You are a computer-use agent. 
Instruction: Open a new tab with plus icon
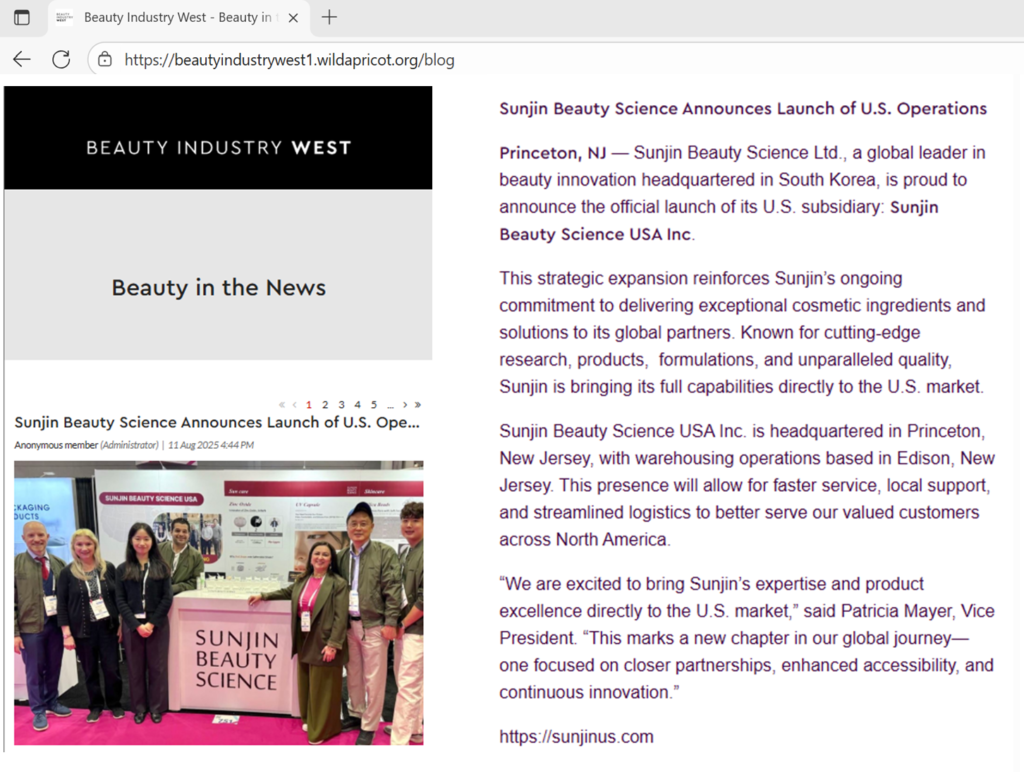click(x=329, y=17)
